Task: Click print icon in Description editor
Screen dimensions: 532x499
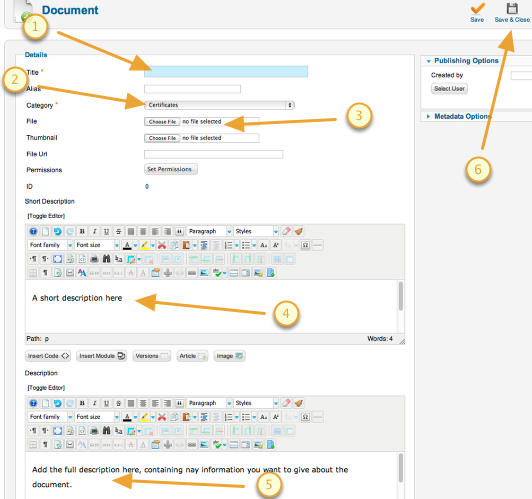Action: 94,431
